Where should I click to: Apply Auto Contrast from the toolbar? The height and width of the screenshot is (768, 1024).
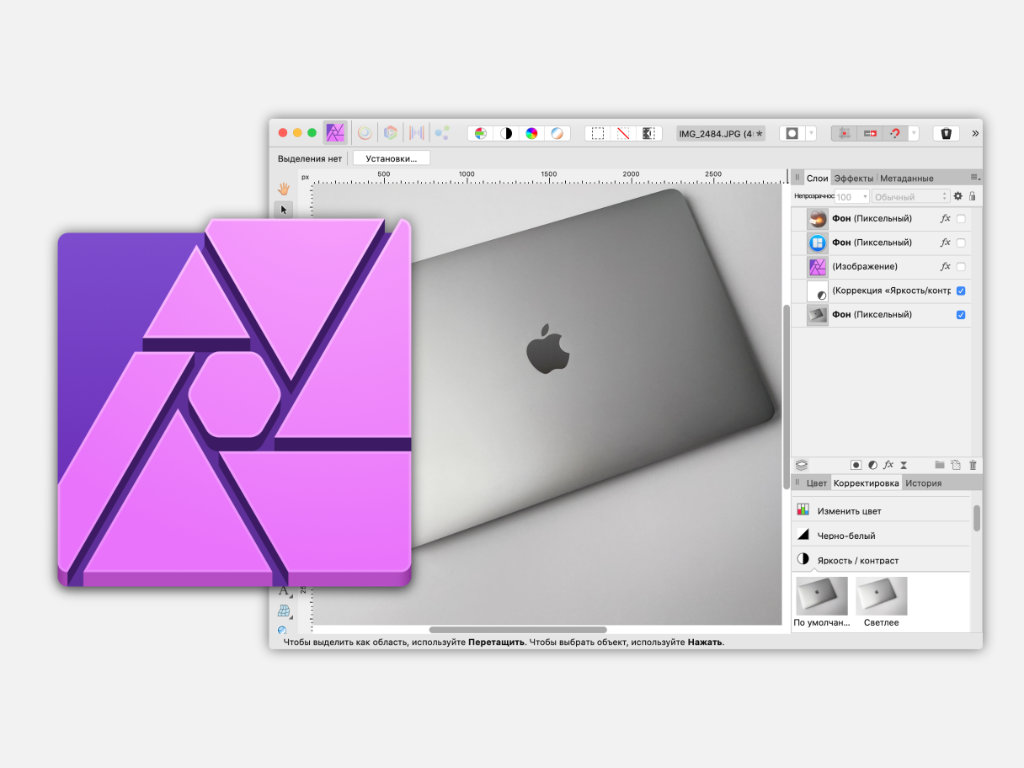coord(506,133)
